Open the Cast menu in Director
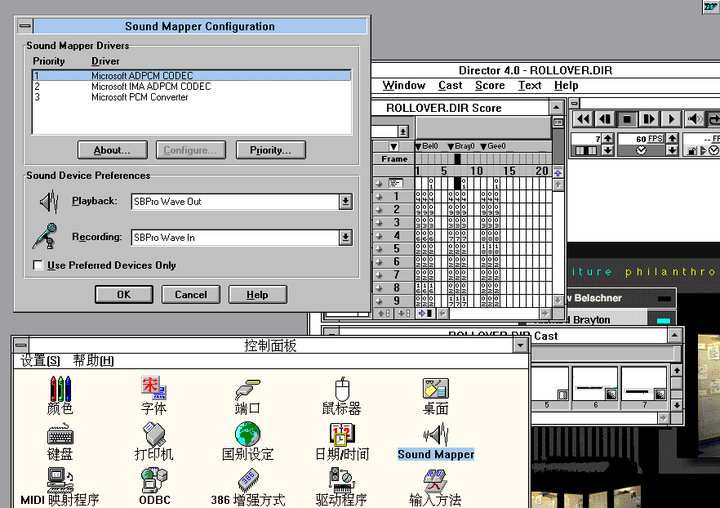720x508 pixels. [x=450, y=86]
